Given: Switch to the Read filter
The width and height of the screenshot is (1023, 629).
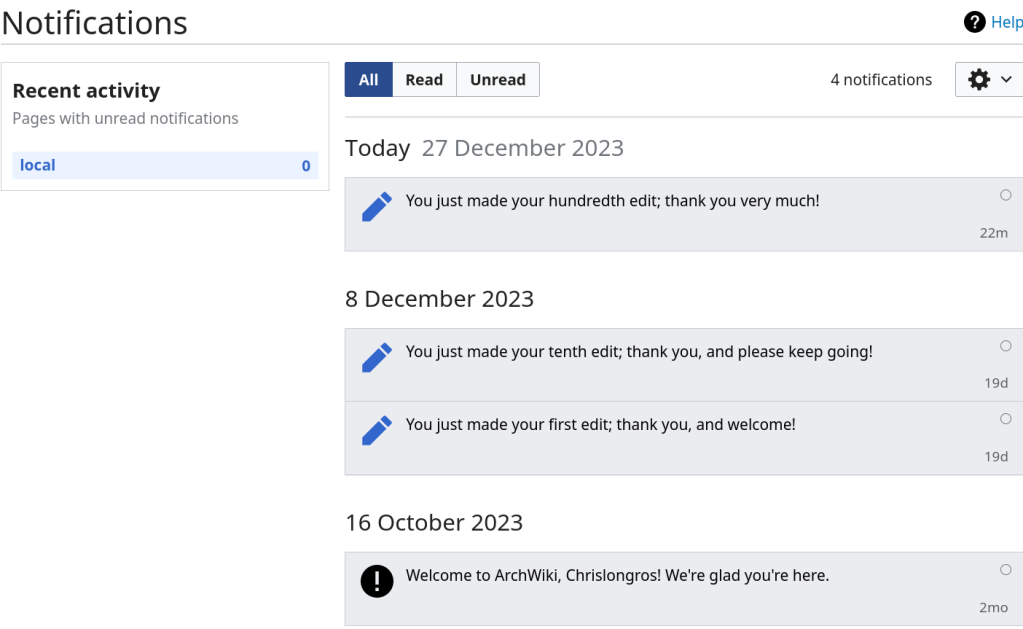Looking at the screenshot, I should pos(424,80).
